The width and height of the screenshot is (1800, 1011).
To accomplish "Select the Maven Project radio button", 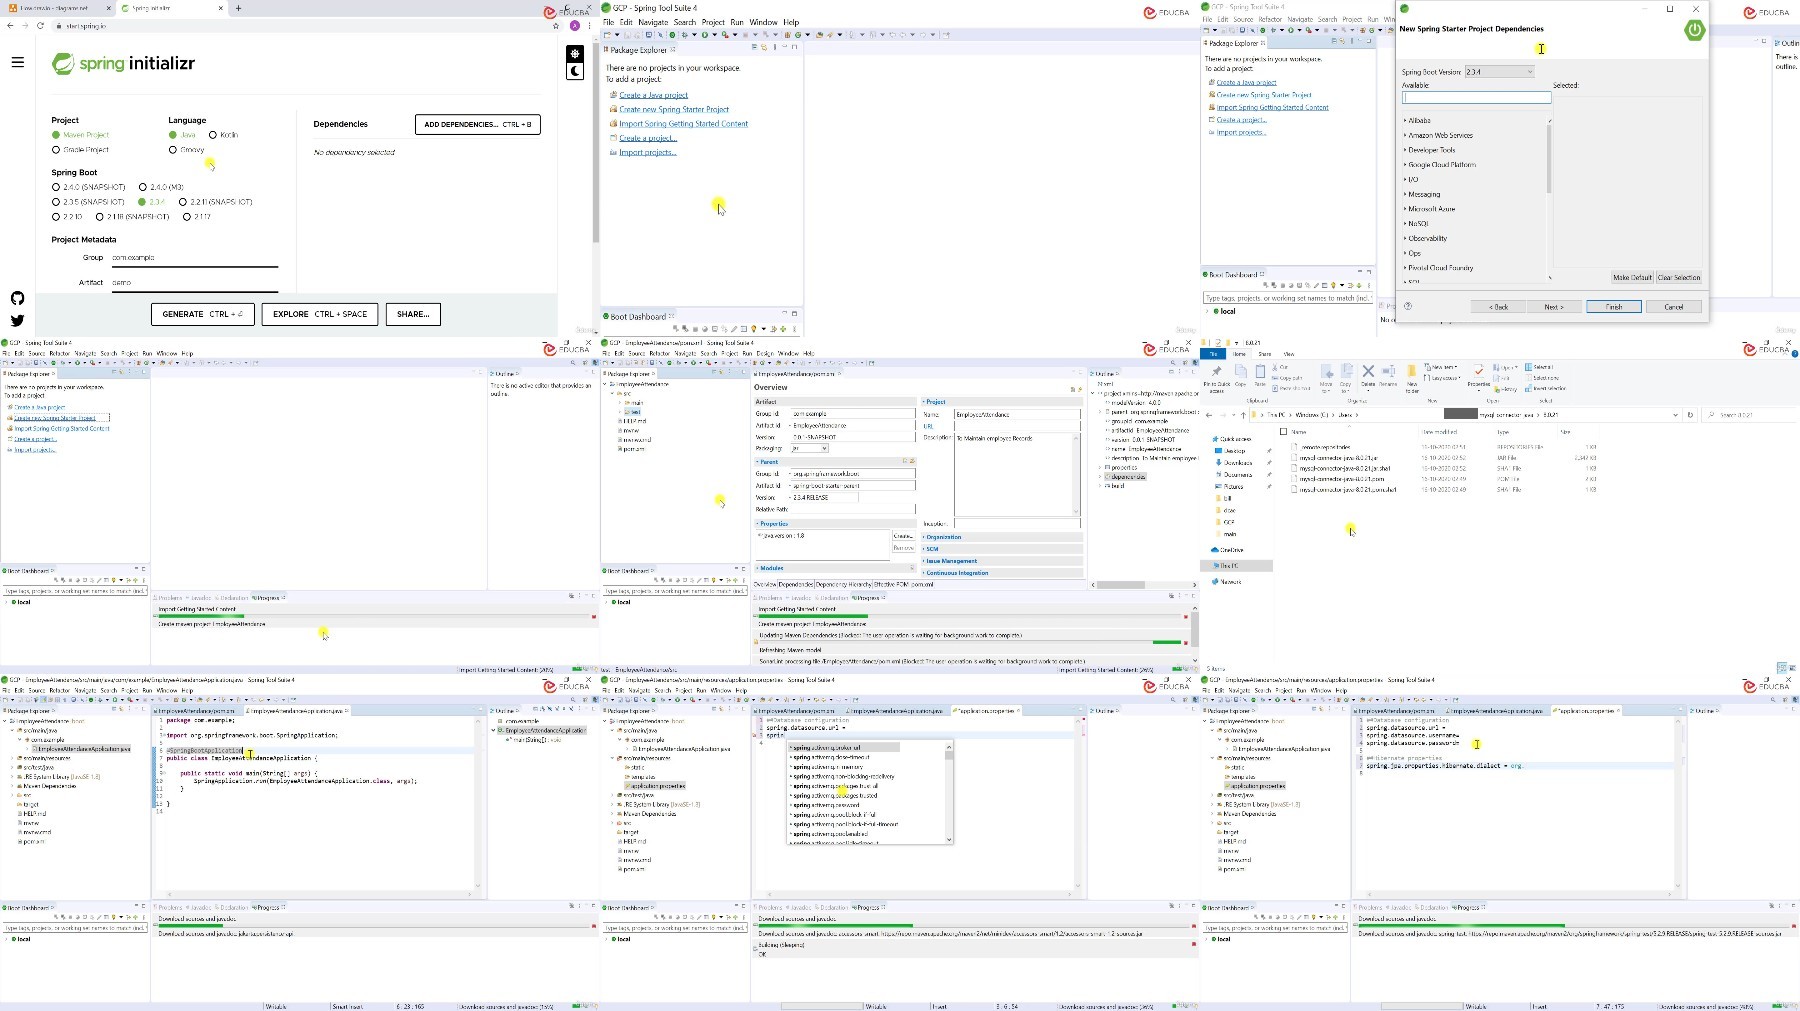I will point(56,134).
